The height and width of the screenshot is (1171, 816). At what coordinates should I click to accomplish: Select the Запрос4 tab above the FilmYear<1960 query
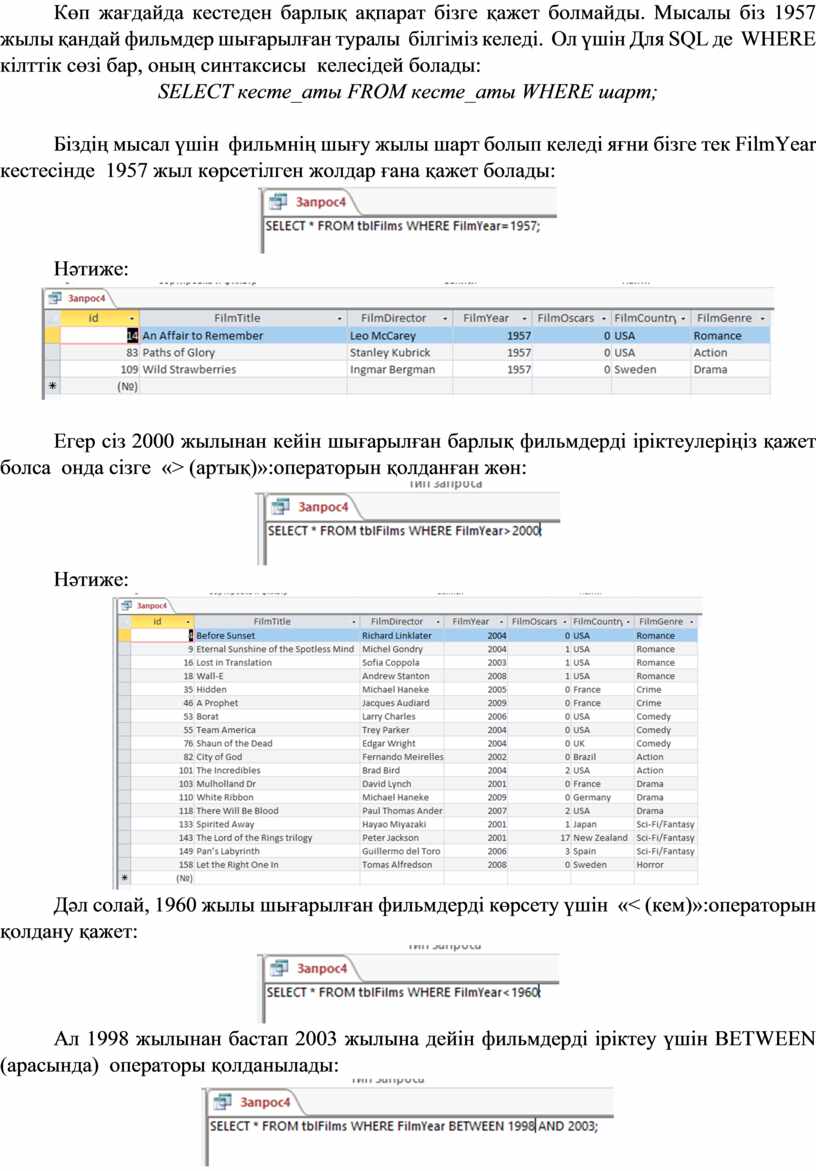(x=311, y=968)
